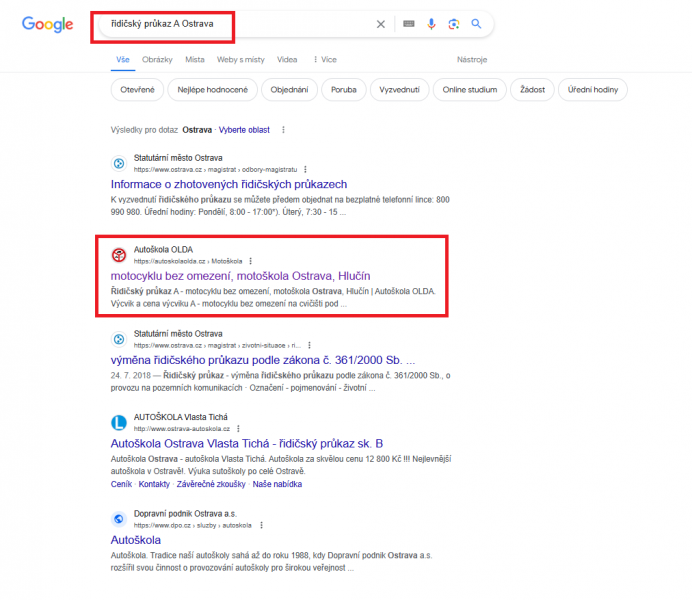Open motocyklu bez omezení, motoškola Ostrava result
The height and width of the screenshot is (600, 692).
(x=241, y=276)
